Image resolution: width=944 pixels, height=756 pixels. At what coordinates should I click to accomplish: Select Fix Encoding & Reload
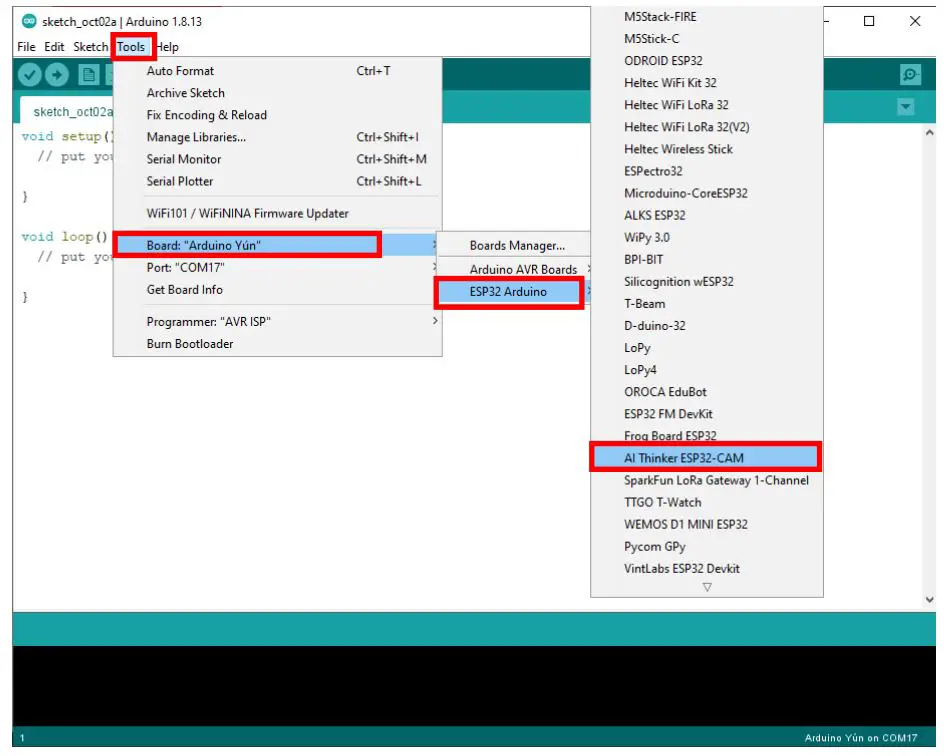point(278,115)
